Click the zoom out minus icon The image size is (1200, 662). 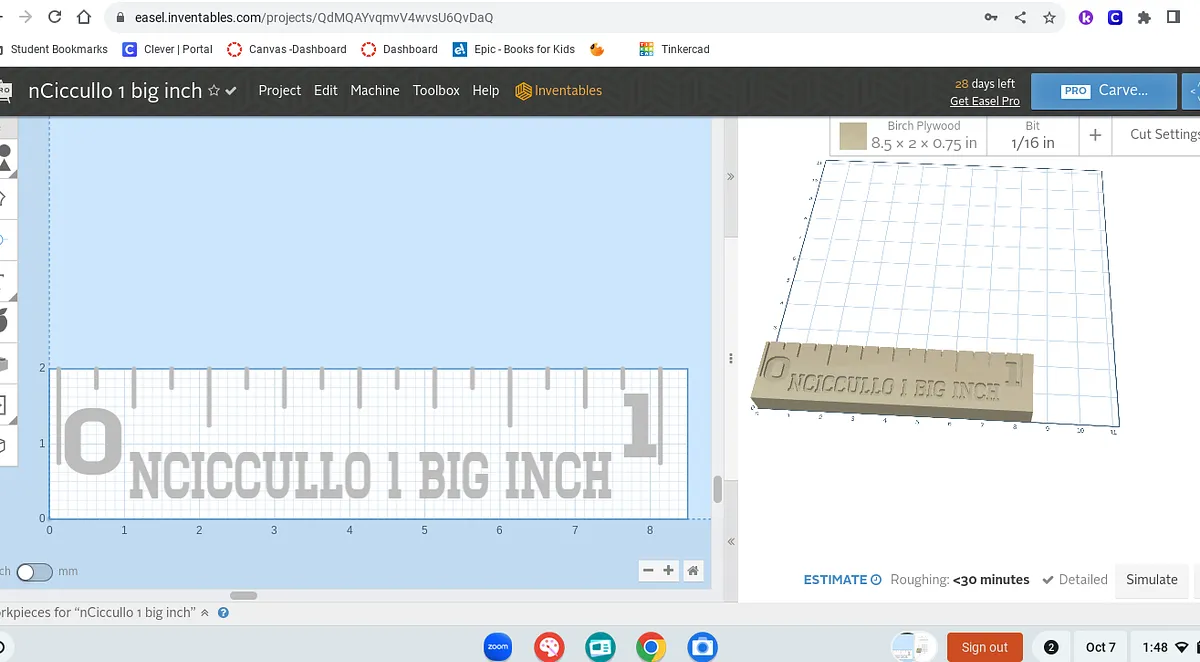pos(648,570)
